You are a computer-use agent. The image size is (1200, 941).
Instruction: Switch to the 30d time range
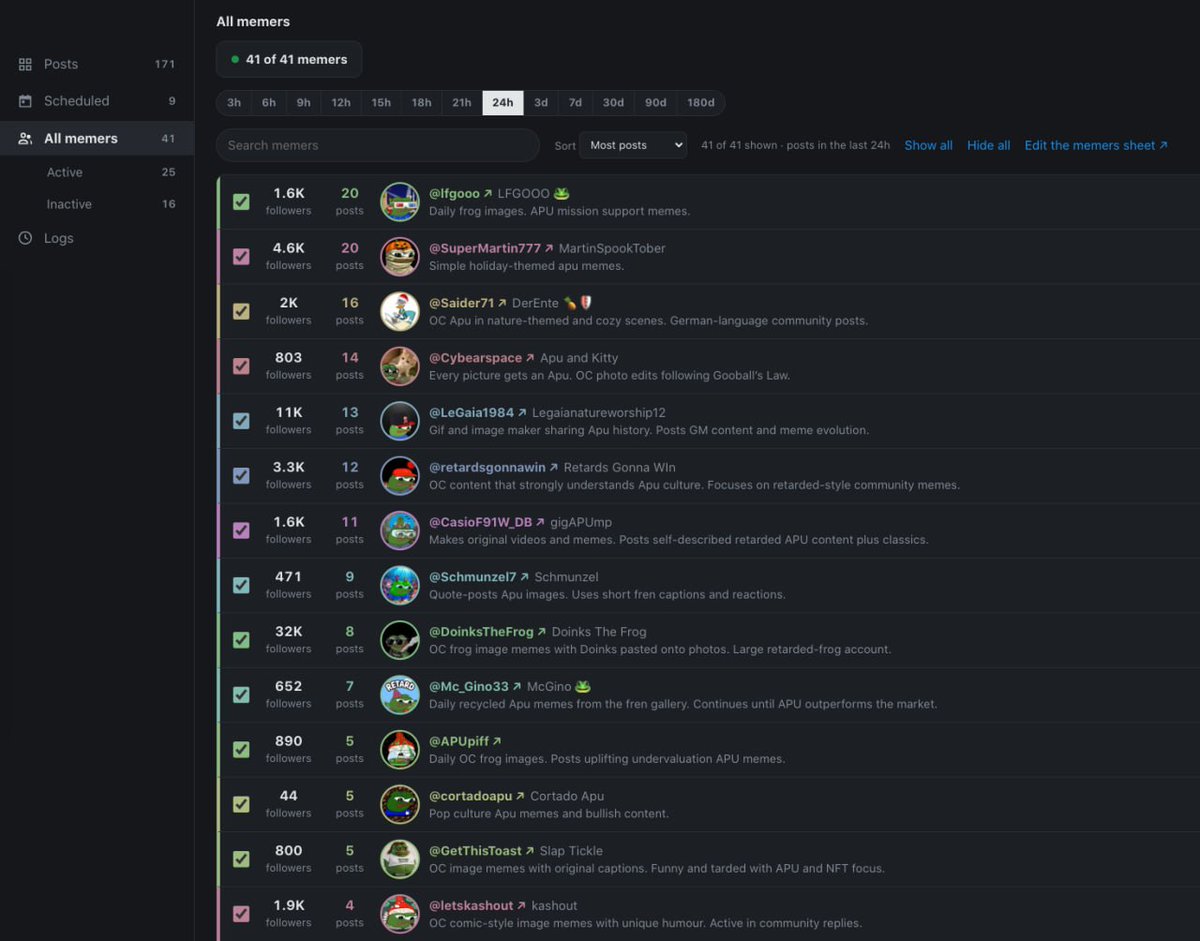point(613,103)
